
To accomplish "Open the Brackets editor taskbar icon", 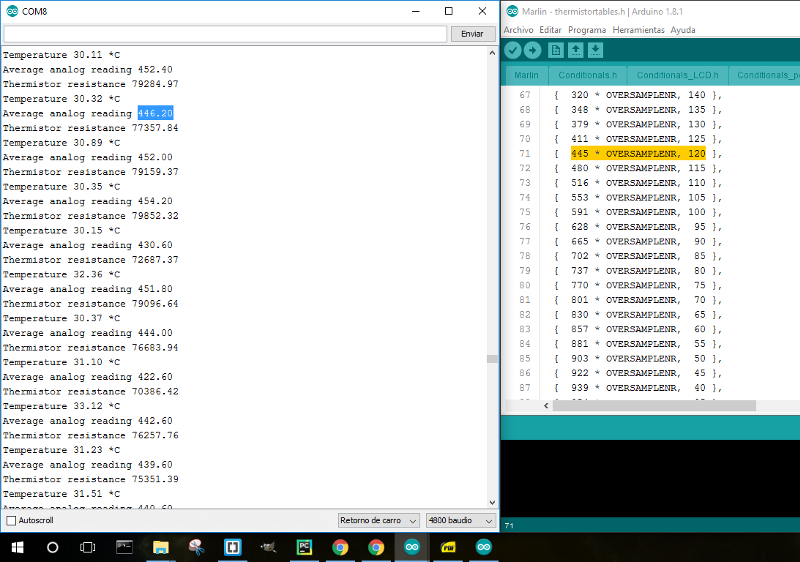I will point(232,547).
